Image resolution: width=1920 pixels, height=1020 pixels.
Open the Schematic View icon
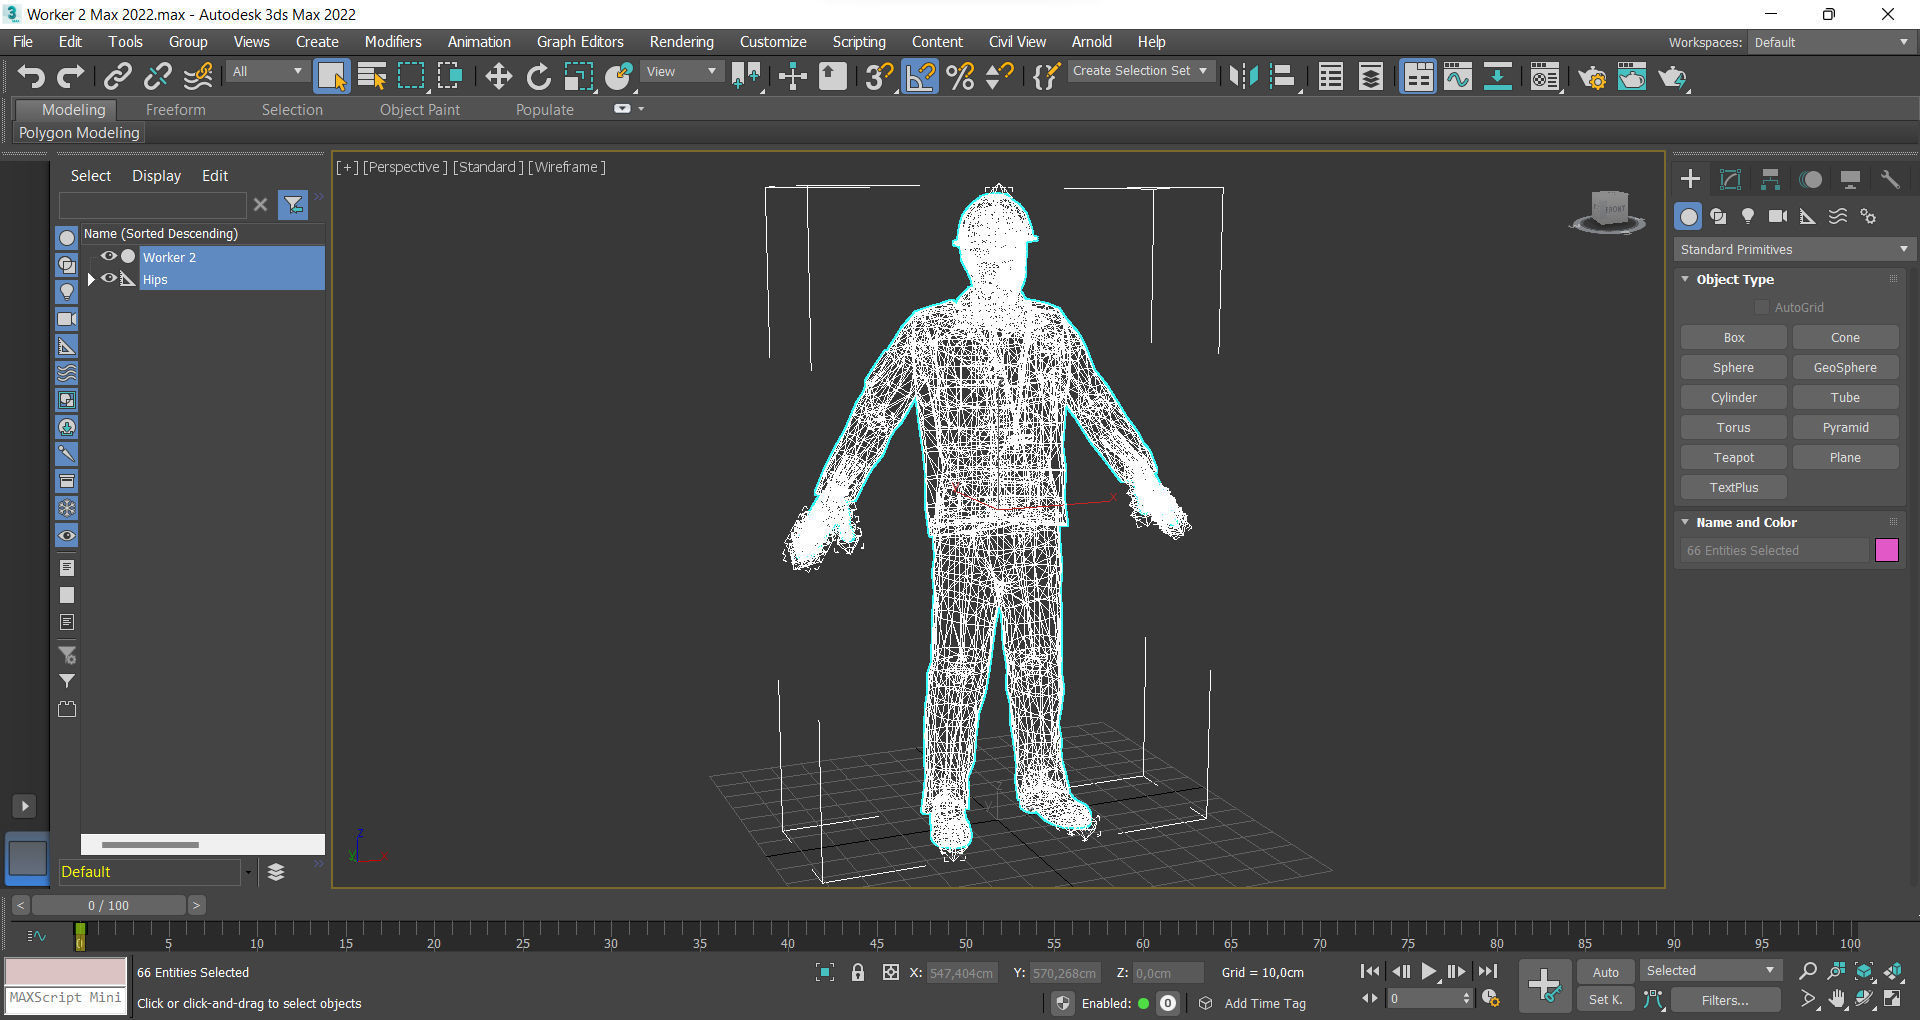click(1497, 76)
